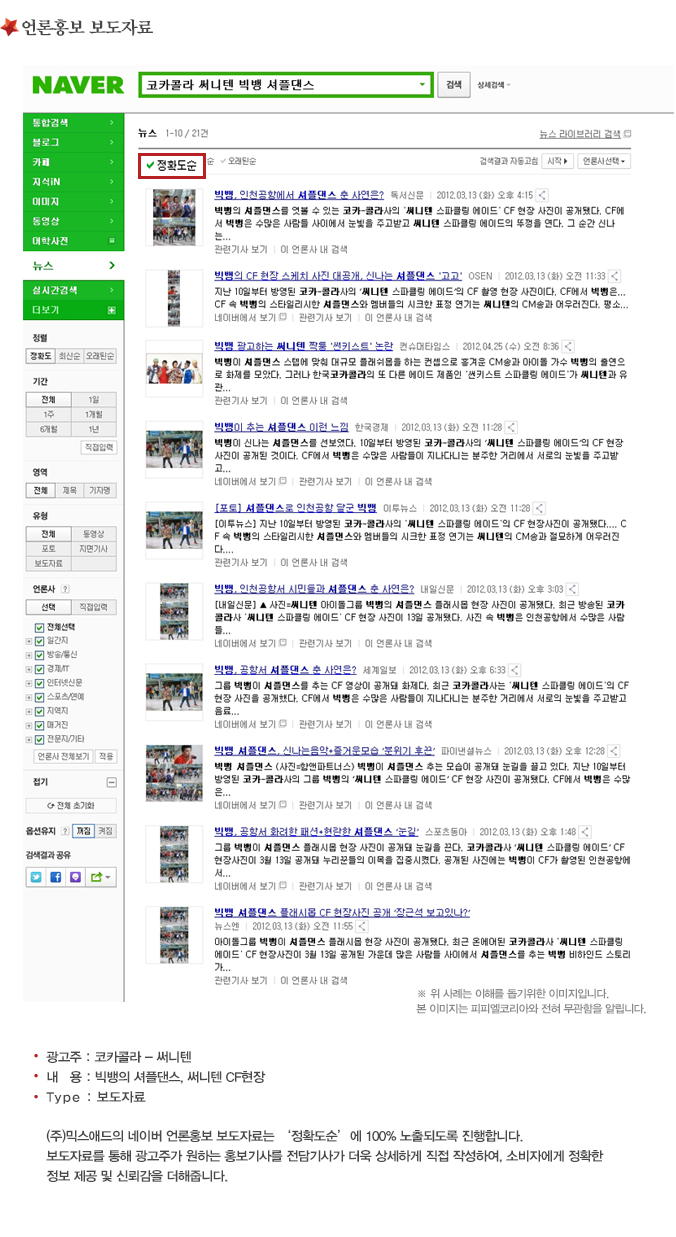
Task: Share the 컨슈머타임스 article via share icon
Action: coord(569,345)
